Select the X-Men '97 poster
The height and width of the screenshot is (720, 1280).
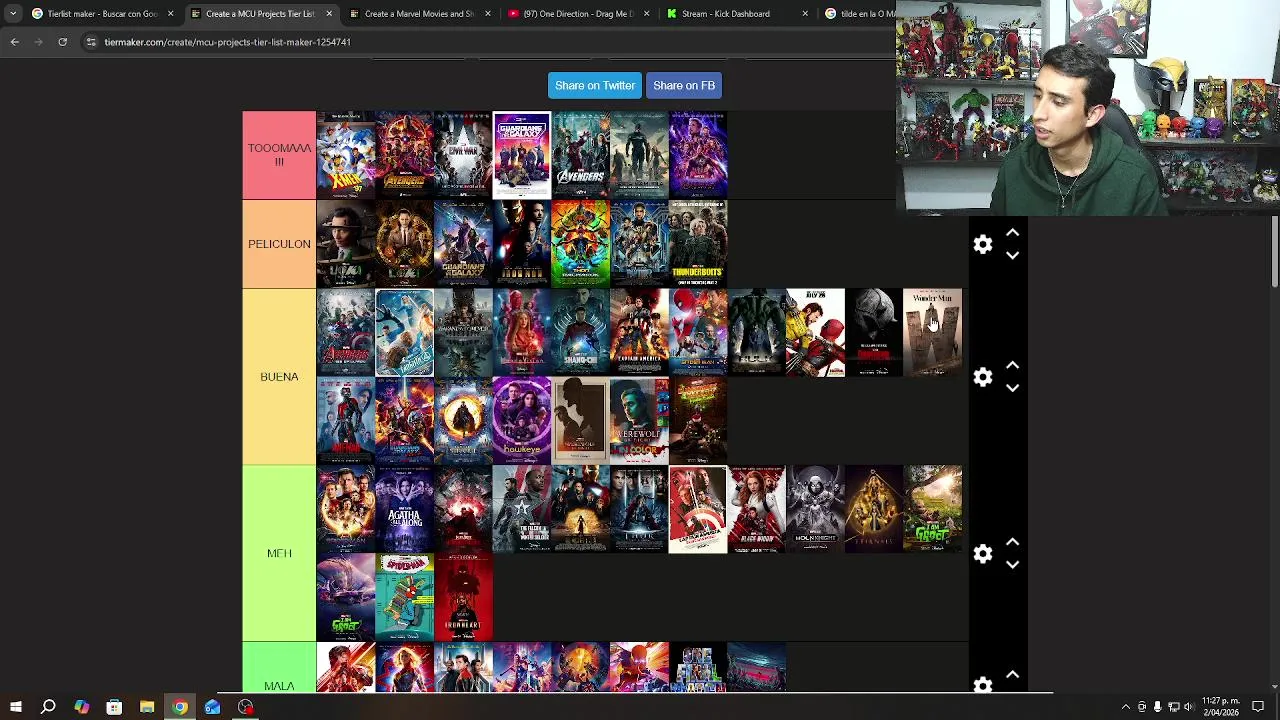click(346, 155)
